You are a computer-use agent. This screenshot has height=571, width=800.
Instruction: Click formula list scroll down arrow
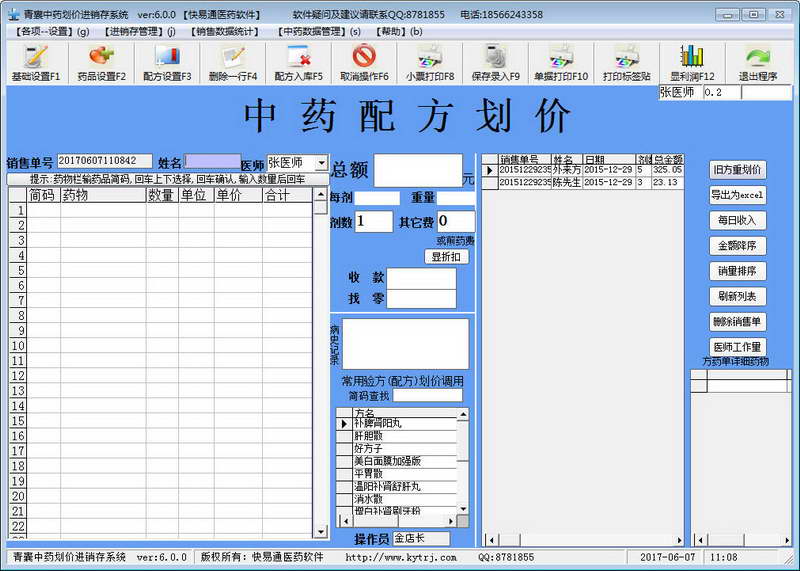tap(463, 509)
